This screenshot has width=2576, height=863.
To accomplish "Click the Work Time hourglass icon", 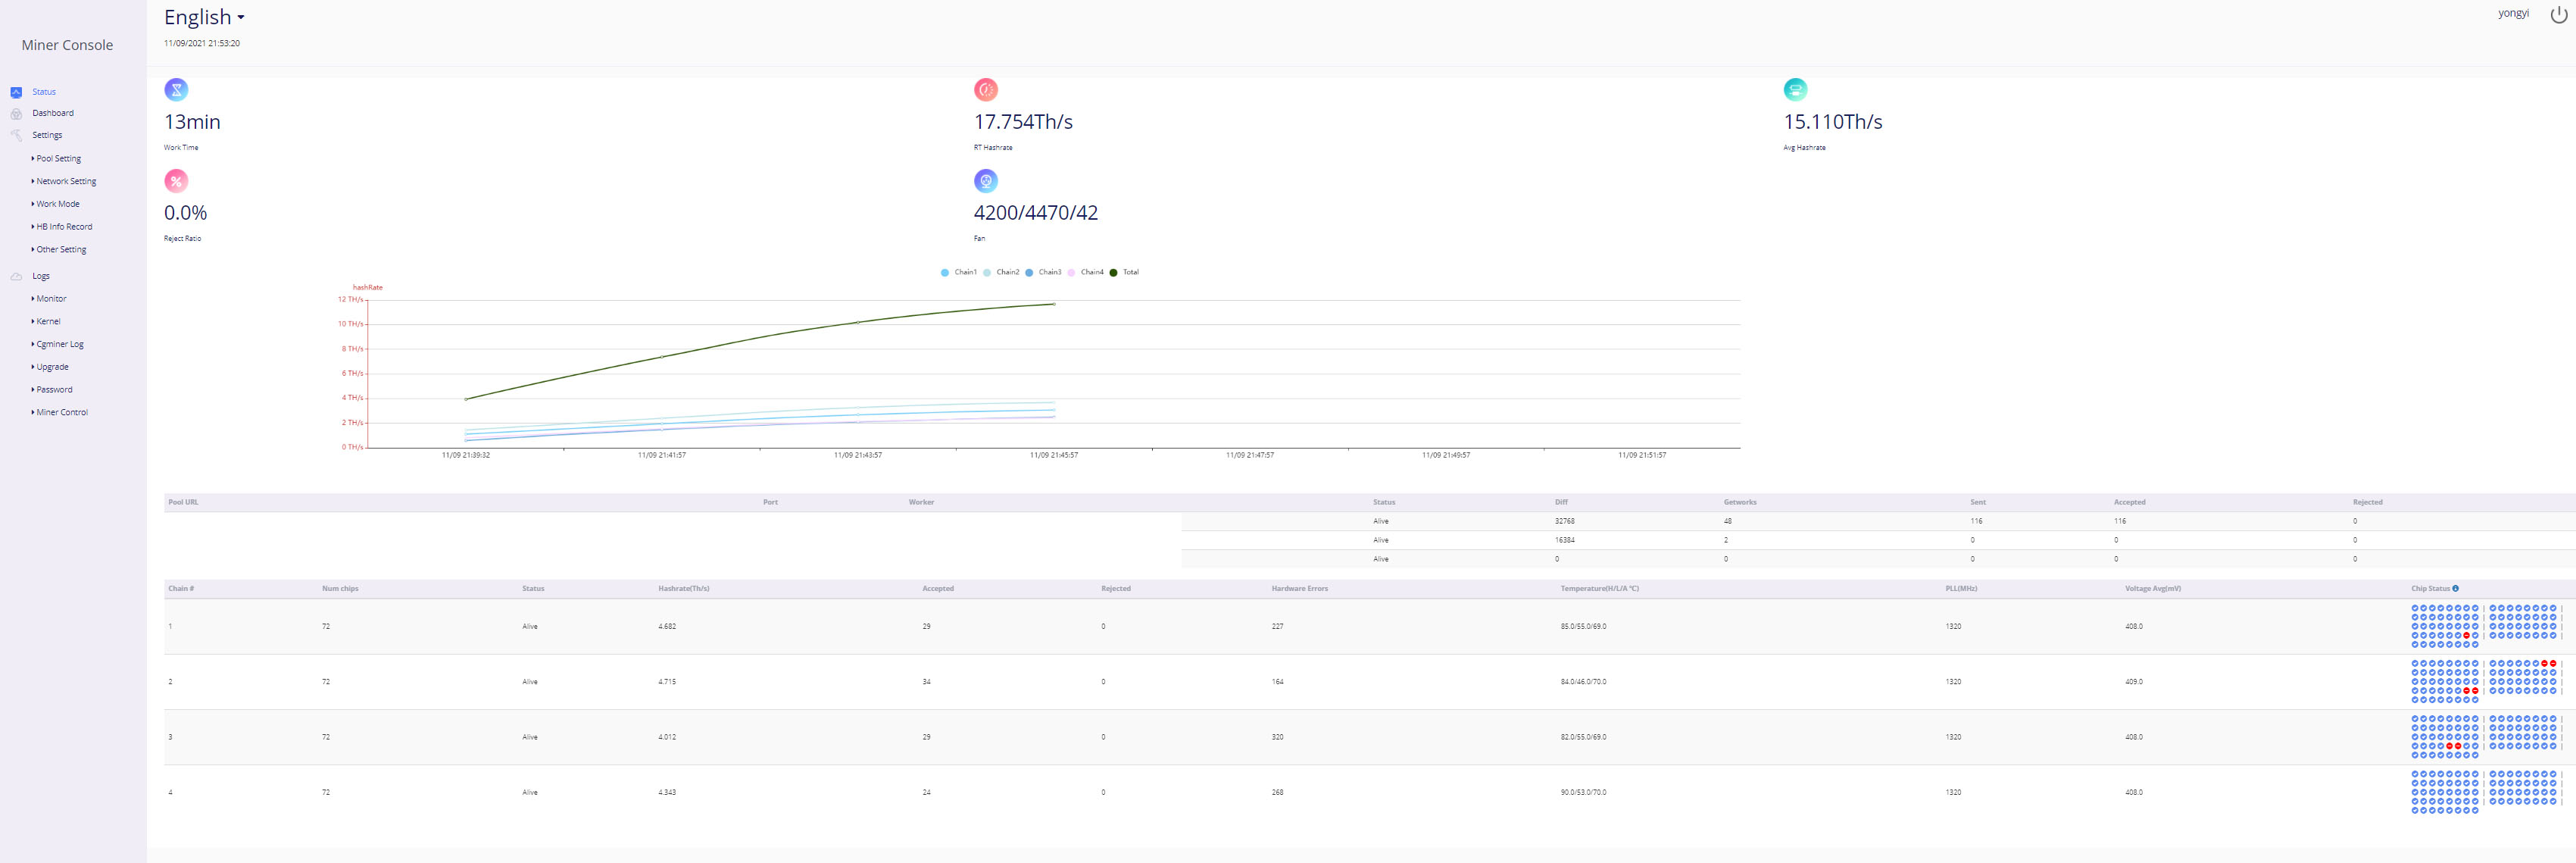I will (176, 90).
